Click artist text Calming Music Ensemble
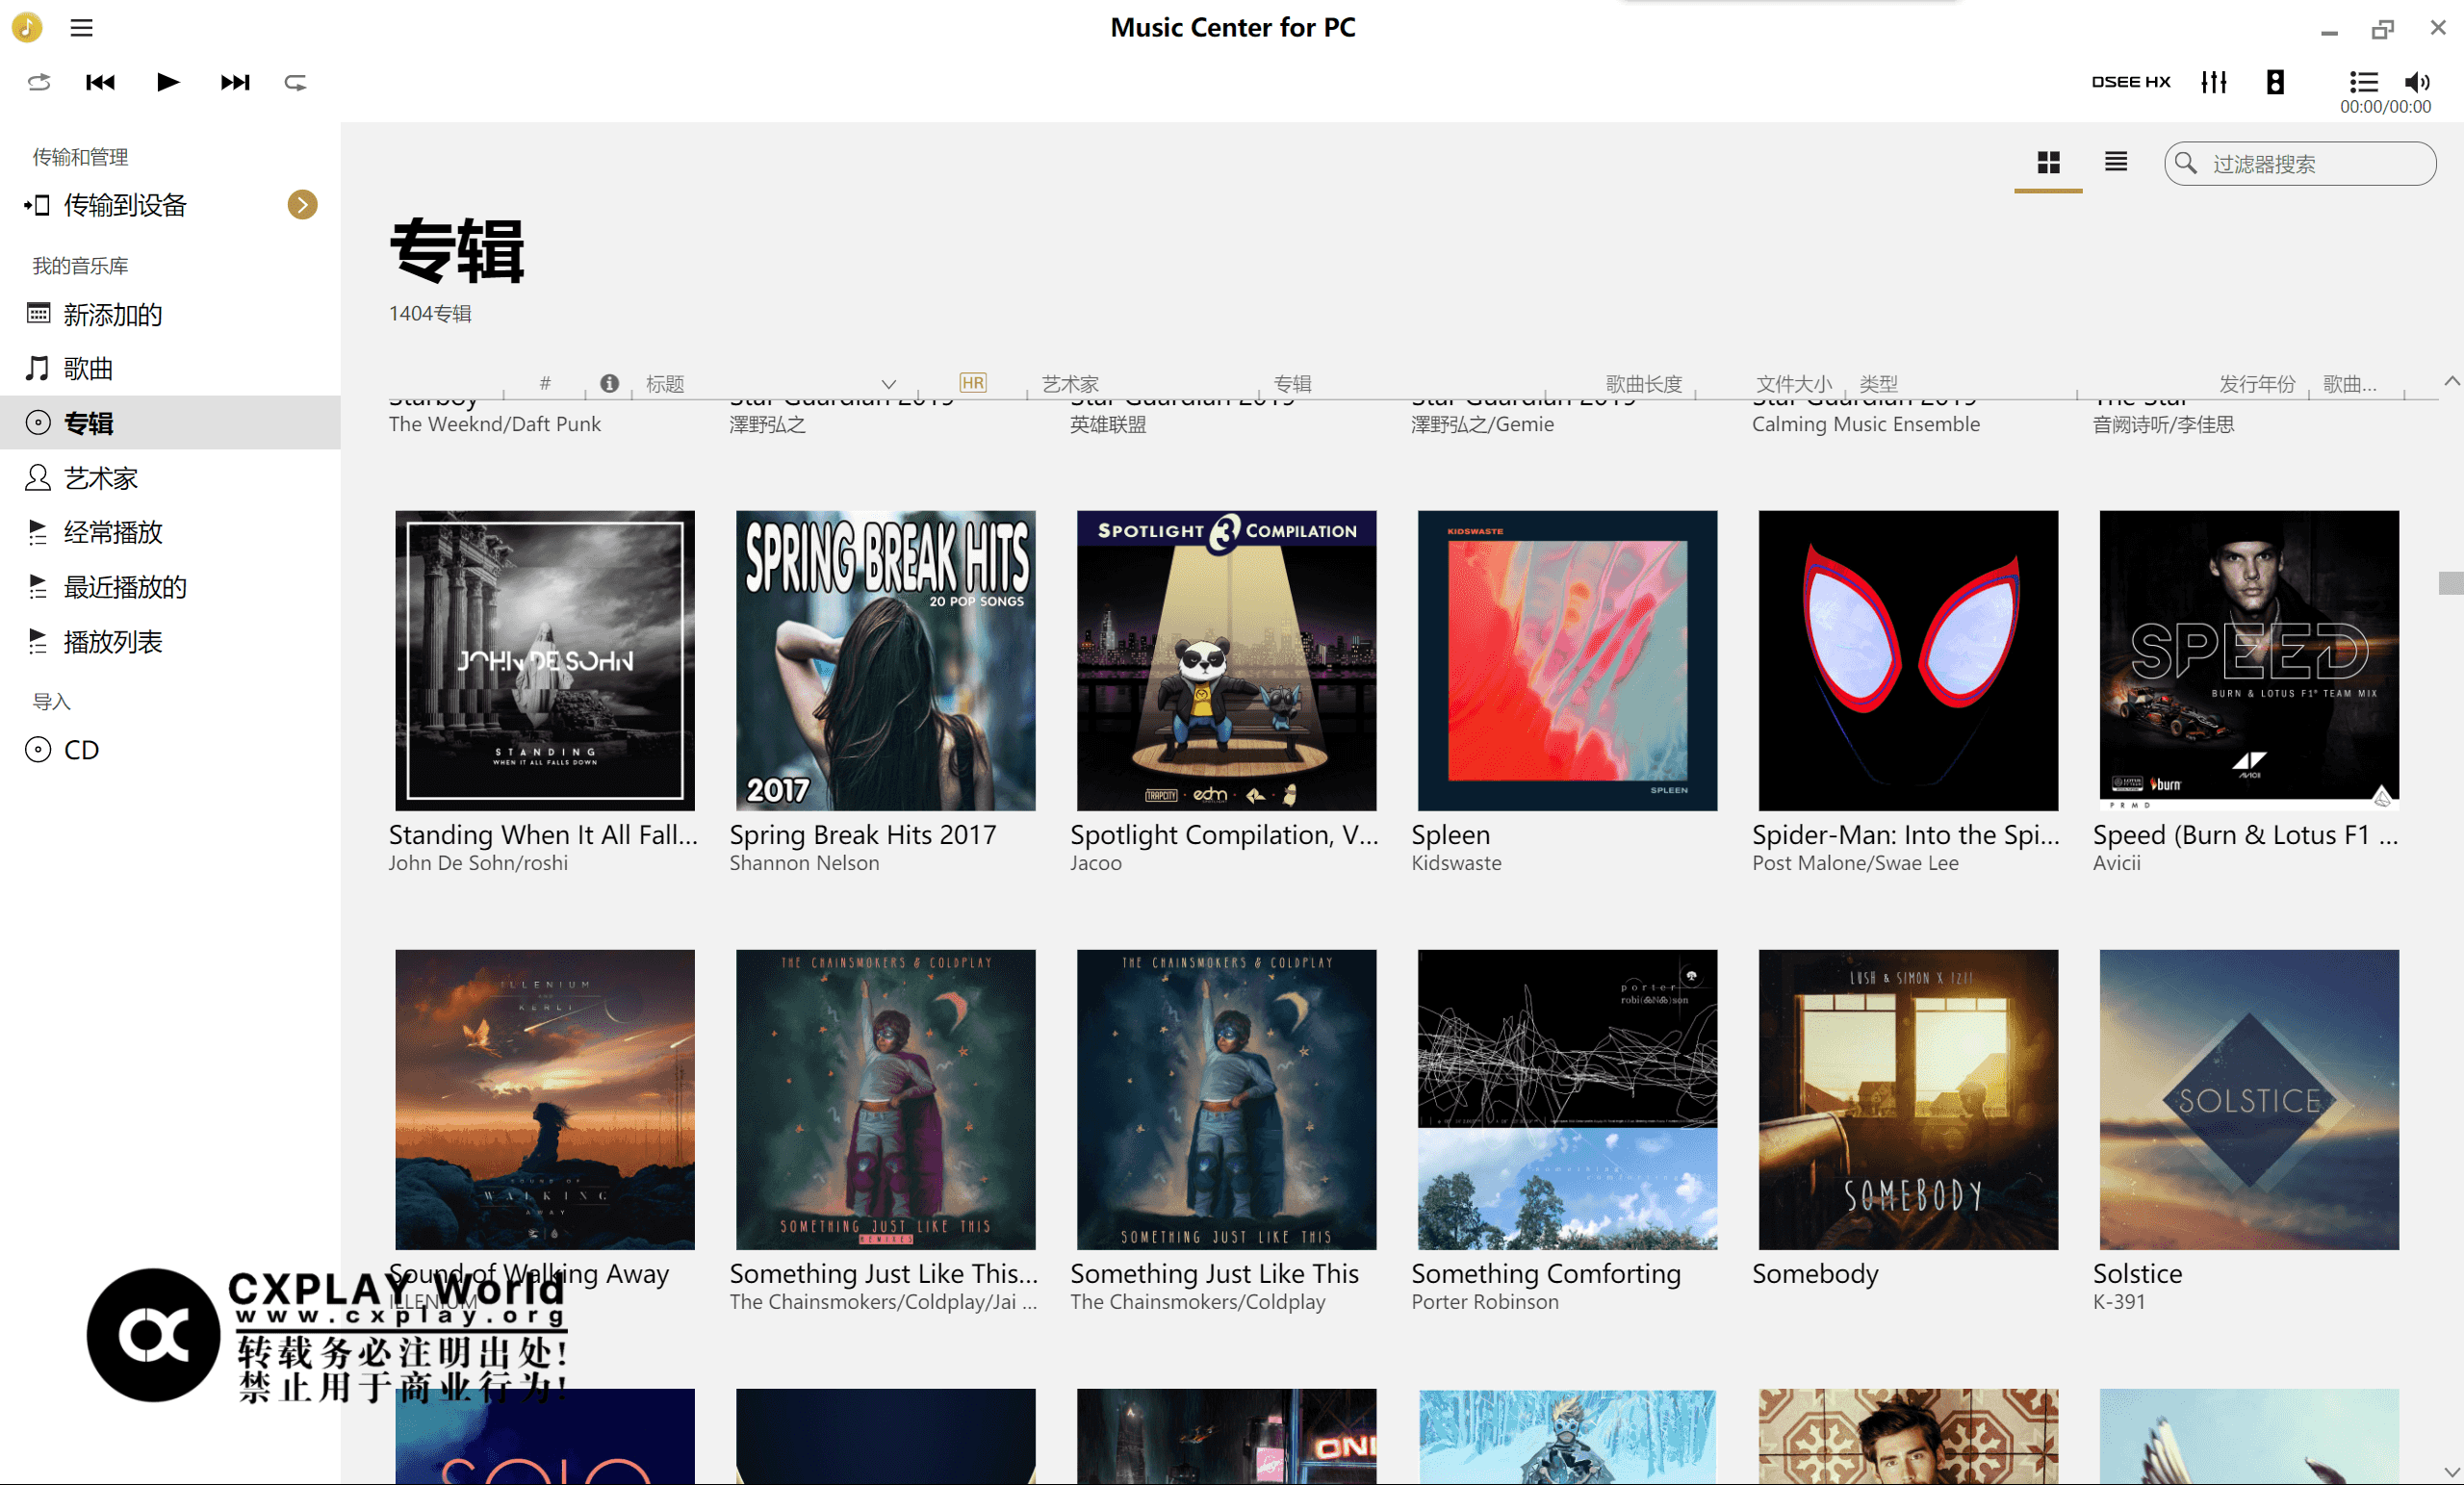This screenshot has height=1485, width=2464. click(1866, 424)
